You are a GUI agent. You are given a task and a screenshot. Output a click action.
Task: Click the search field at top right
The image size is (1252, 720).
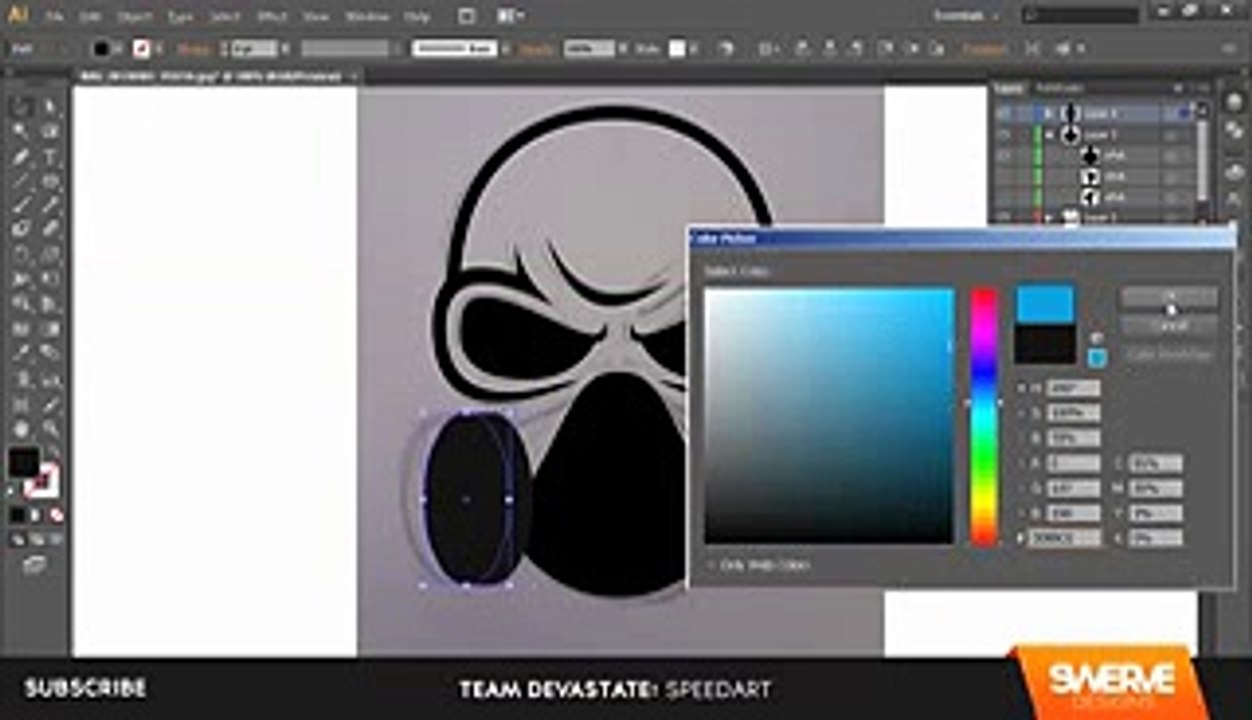point(1081,15)
